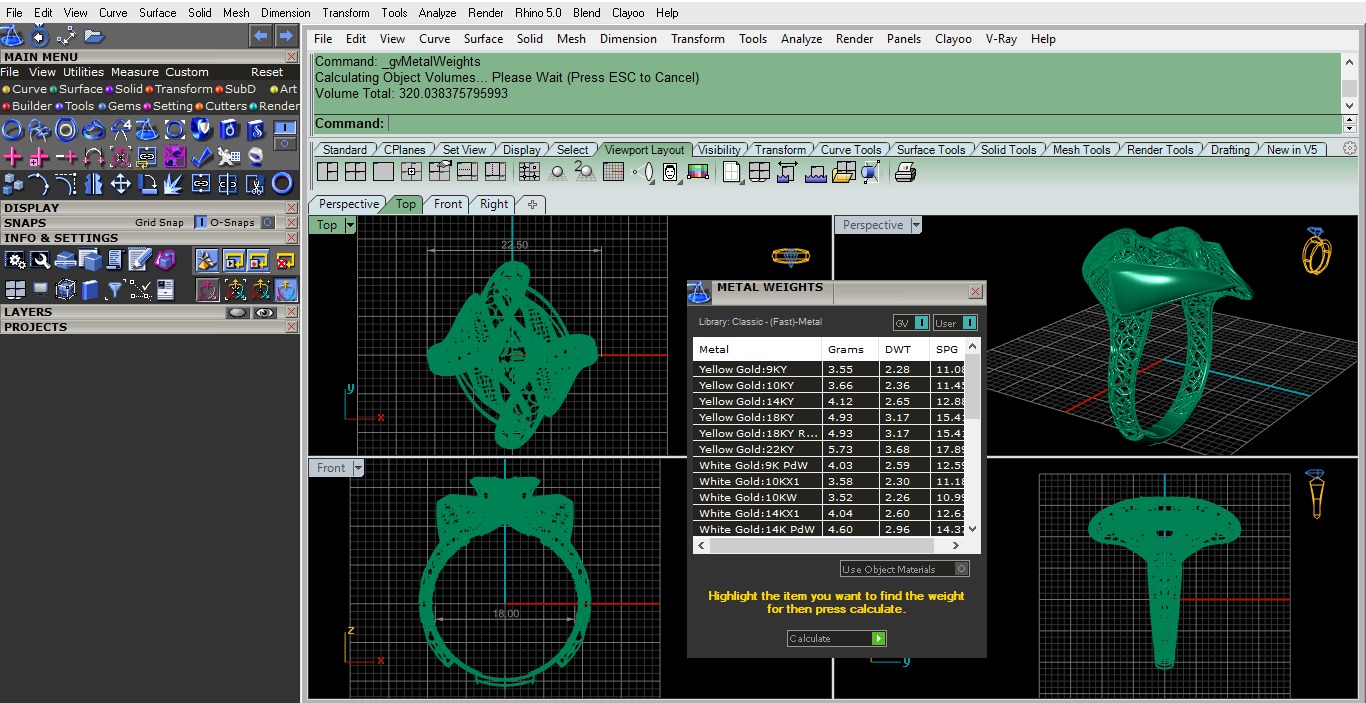Image resolution: width=1366 pixels, height=703 pixels.
Task: Click Reset in the main menu panel
Action: (x=267, y=72)
